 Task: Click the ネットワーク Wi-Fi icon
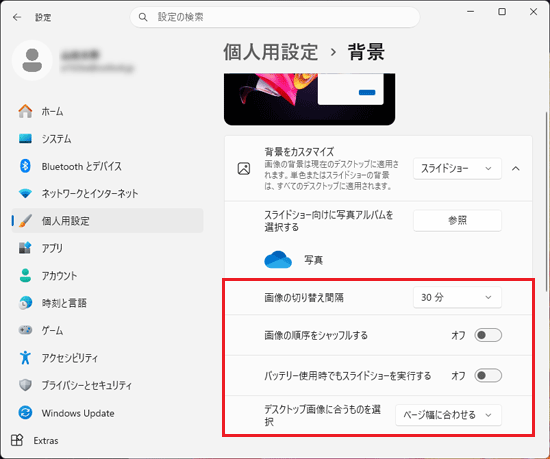(x=25, y=193)
